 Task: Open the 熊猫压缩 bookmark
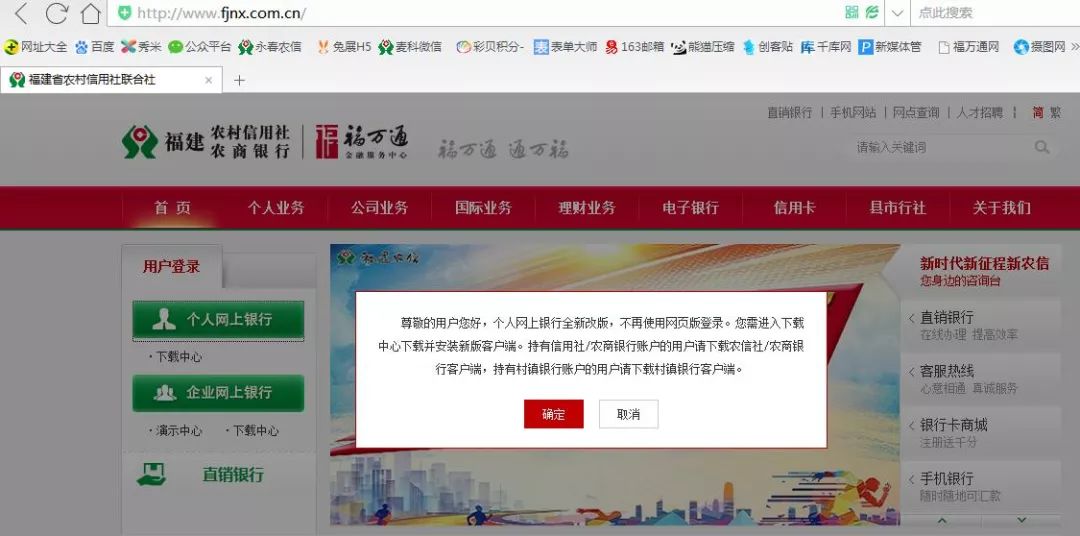click(703, 47)
